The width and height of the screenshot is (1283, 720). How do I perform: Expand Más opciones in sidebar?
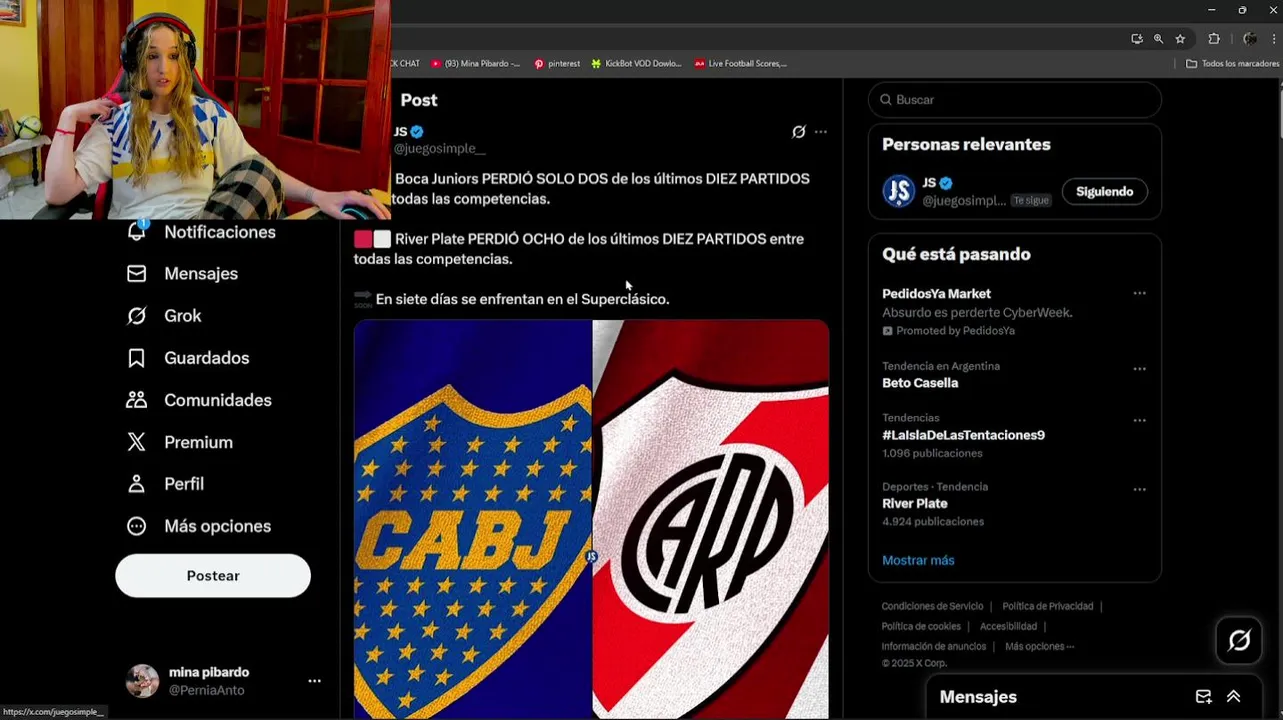tap(199, 526)
